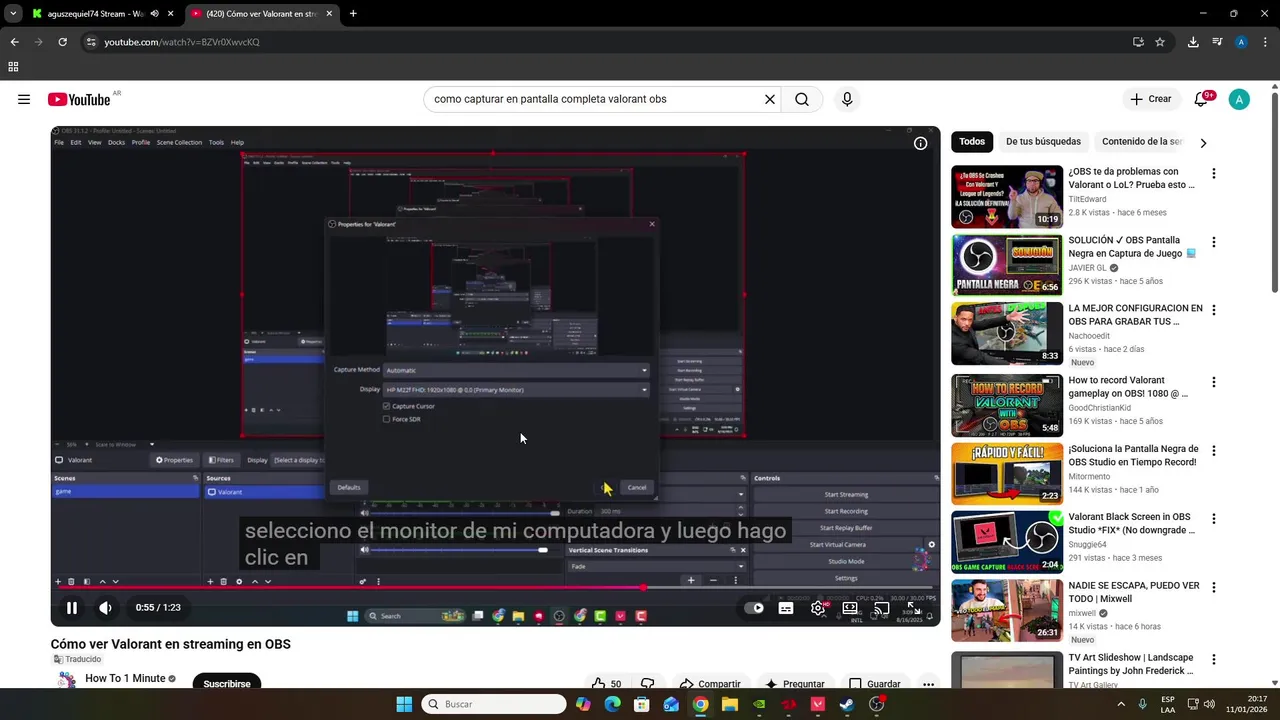Go to YouTube home via logo
1280x720 pixels.
pos(79,99)
